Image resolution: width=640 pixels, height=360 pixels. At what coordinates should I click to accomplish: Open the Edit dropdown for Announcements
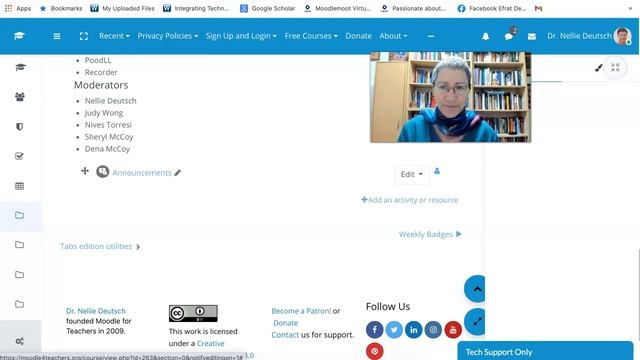(411, 174)
